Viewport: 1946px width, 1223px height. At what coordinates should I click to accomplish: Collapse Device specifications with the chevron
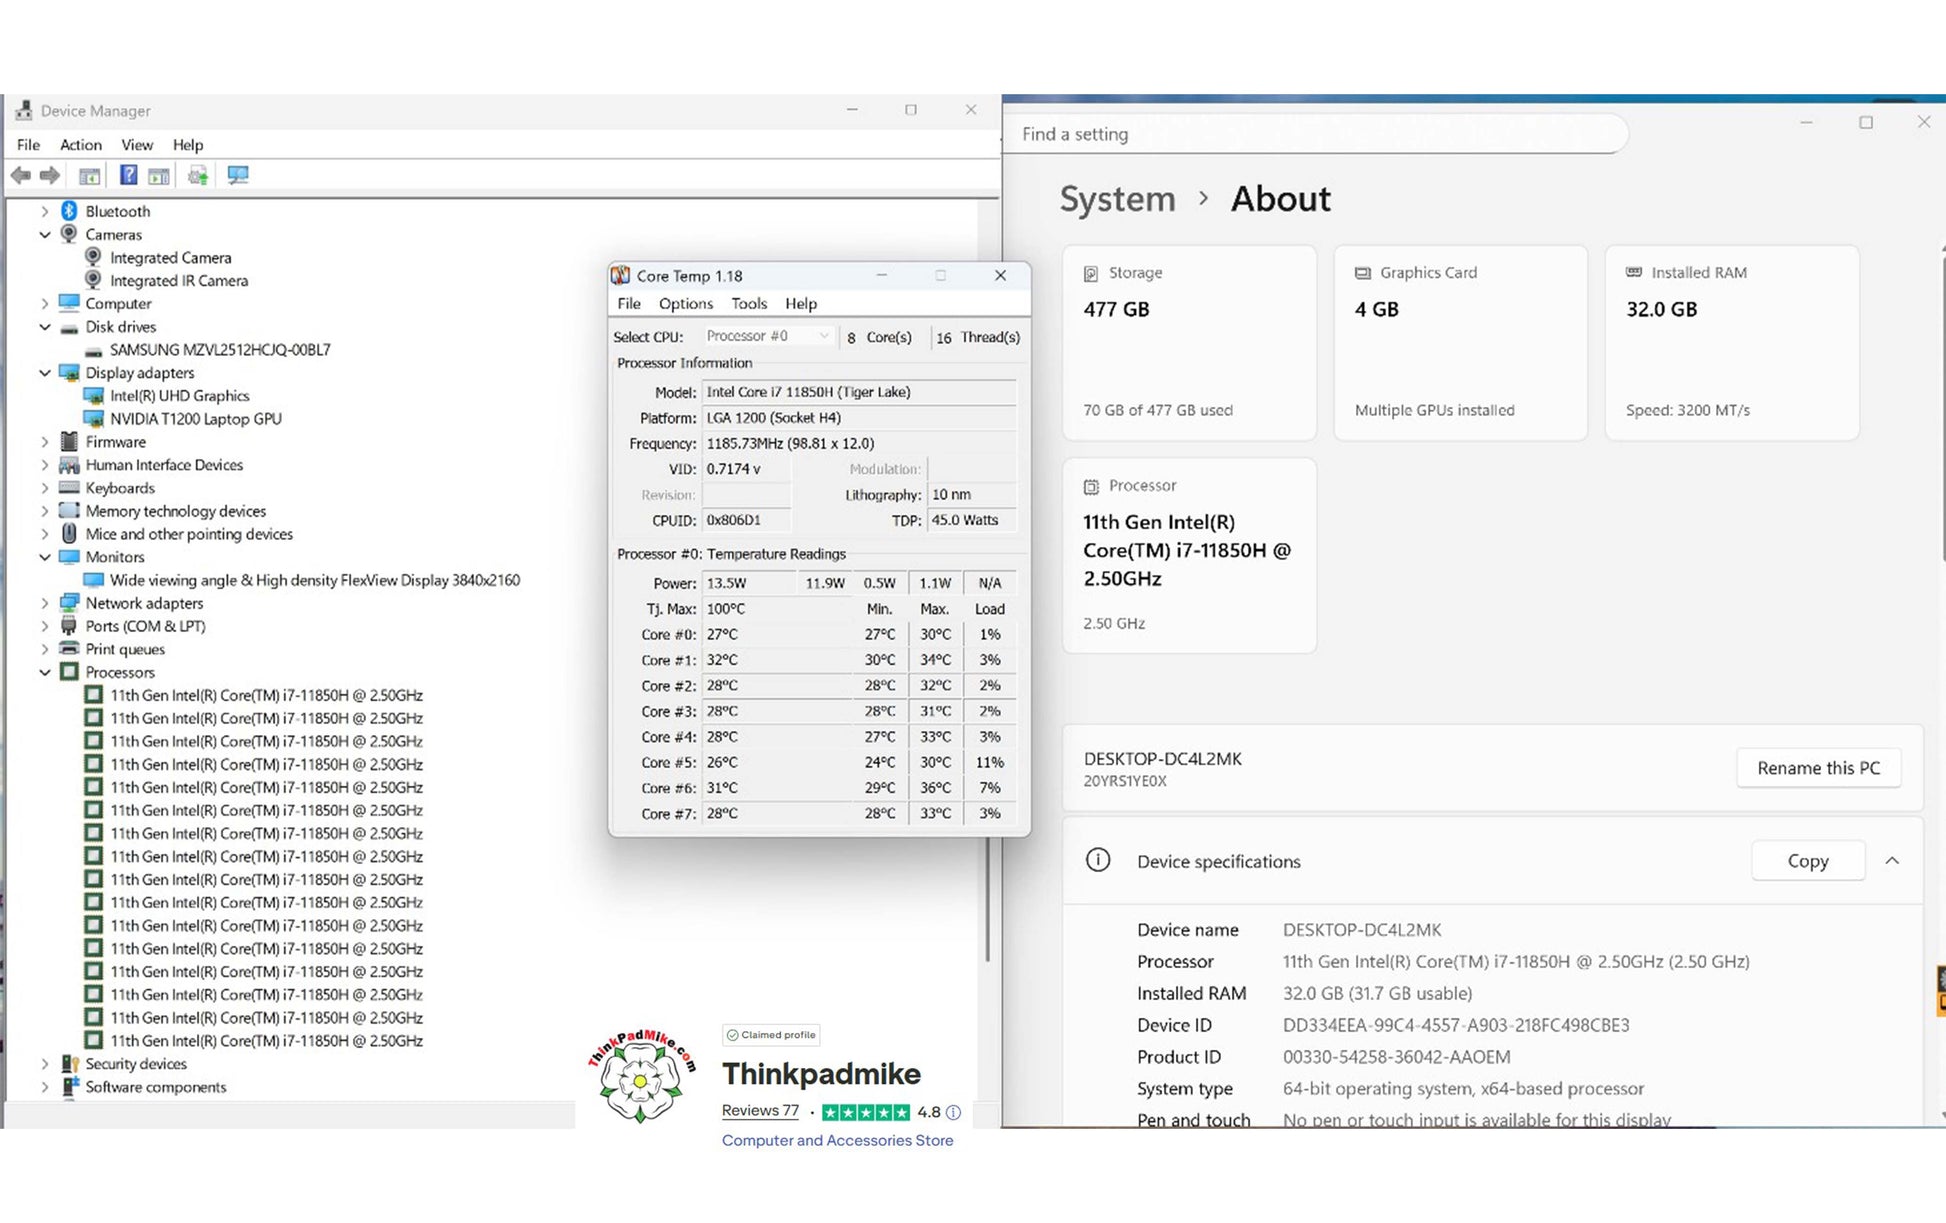1891,861
